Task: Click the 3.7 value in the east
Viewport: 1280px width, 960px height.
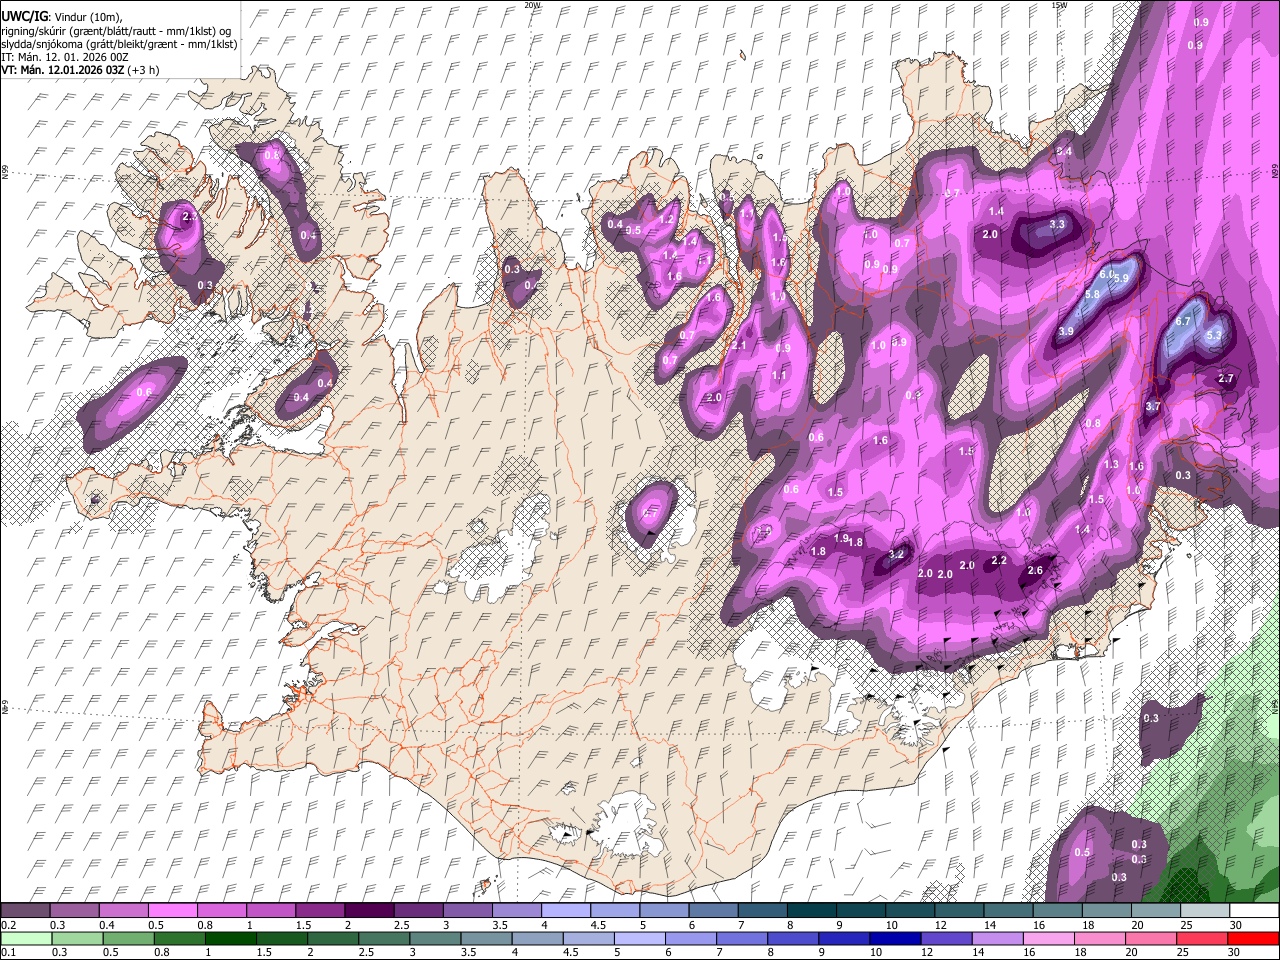Action: click(x=1152, y=407)
